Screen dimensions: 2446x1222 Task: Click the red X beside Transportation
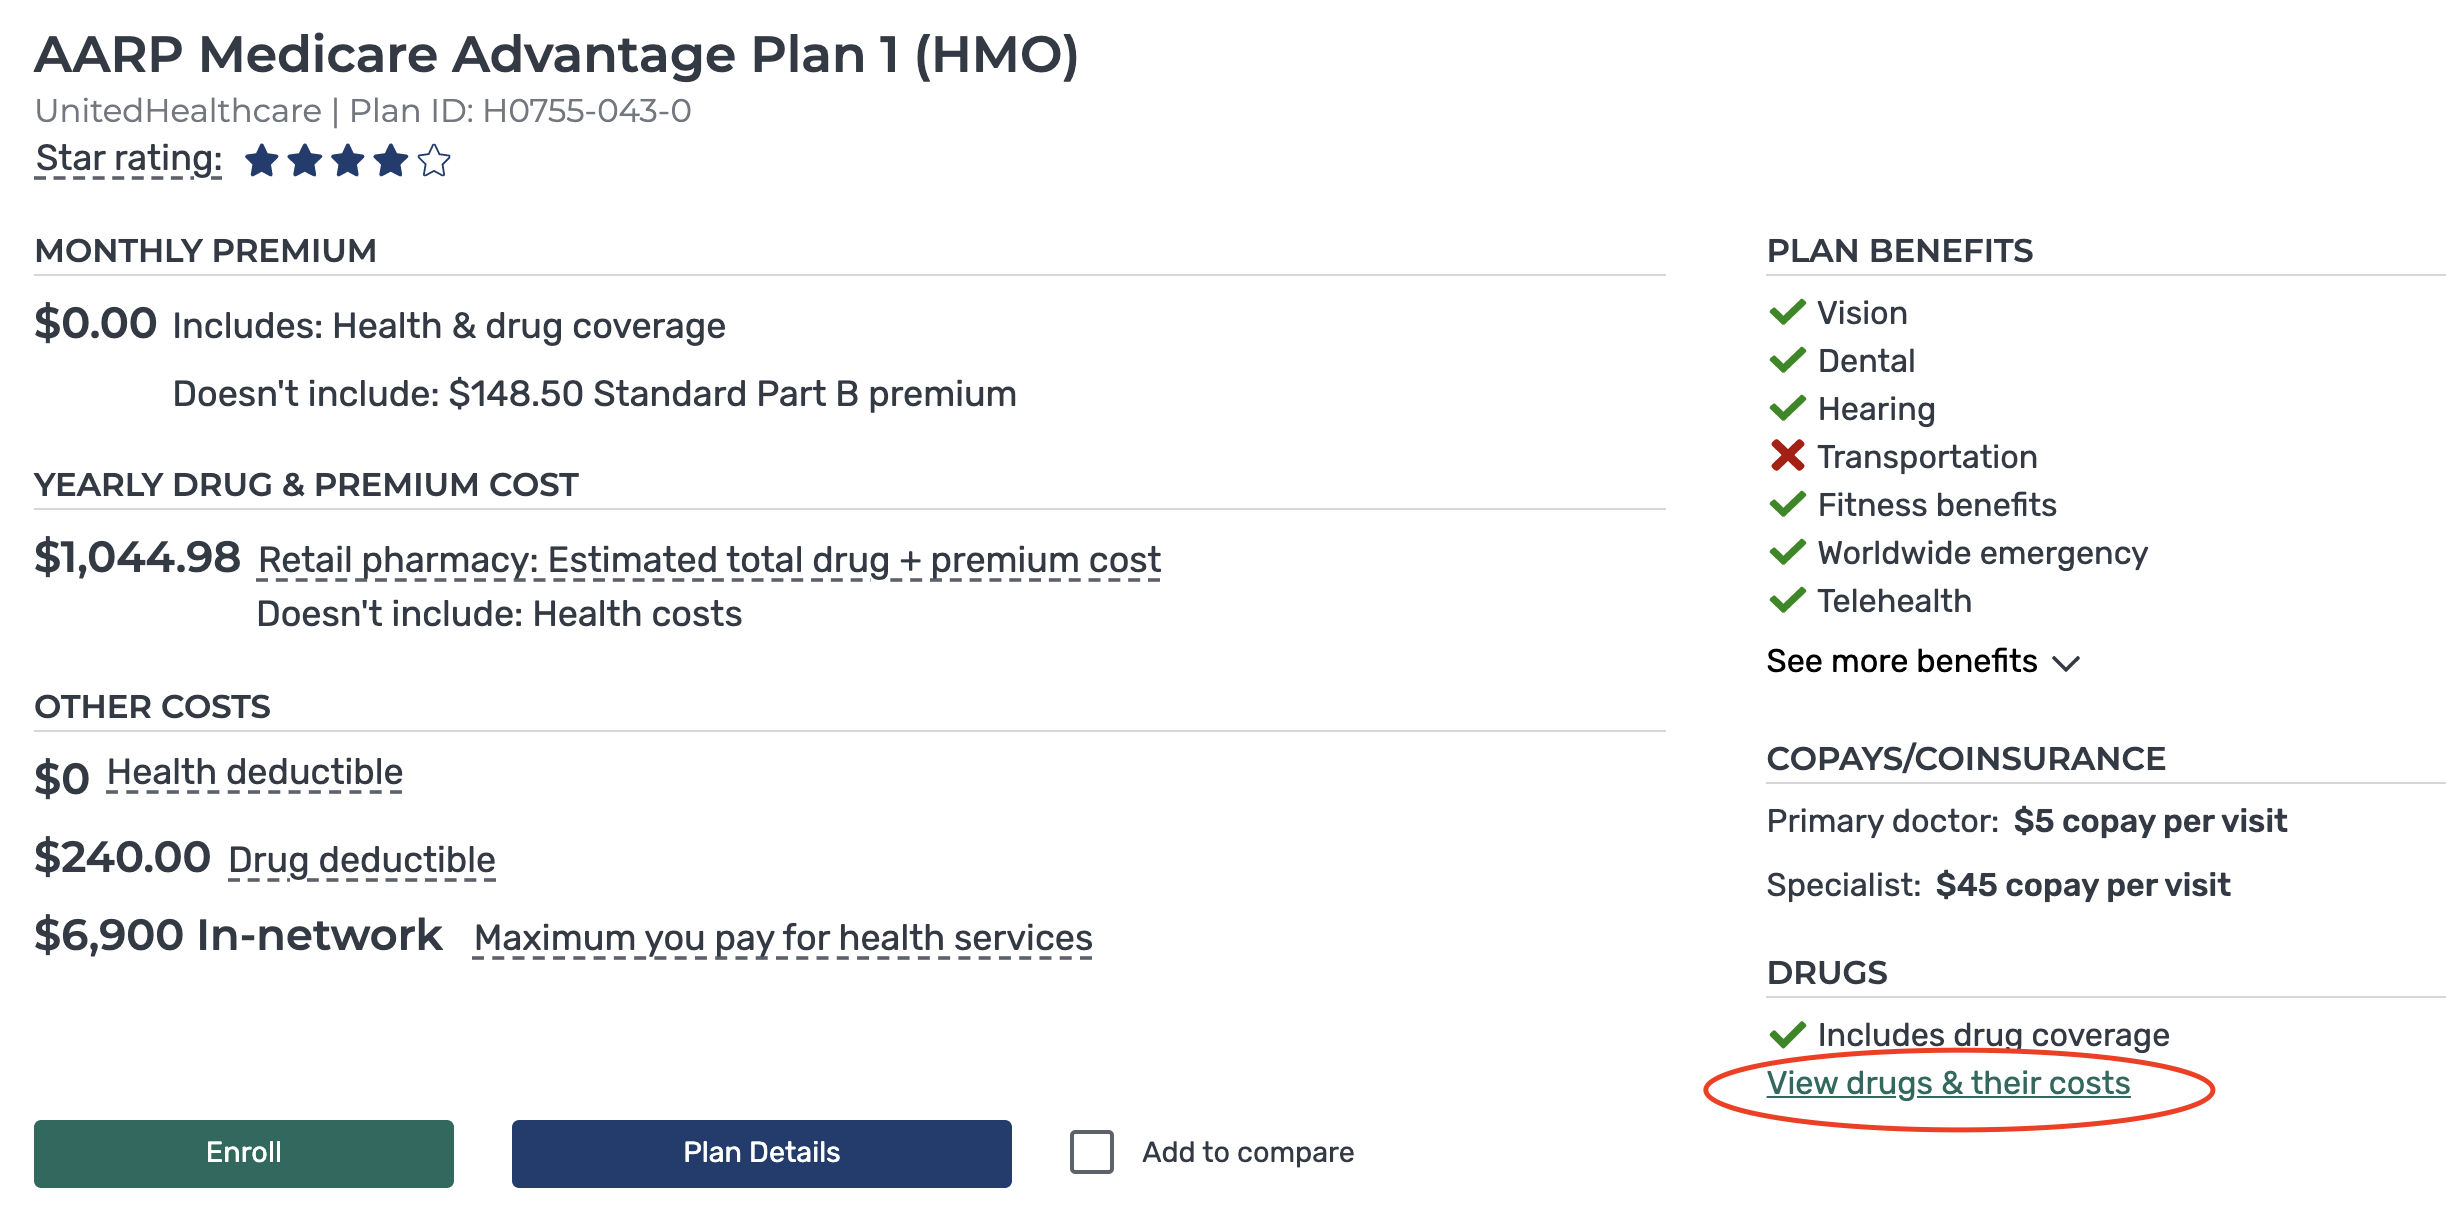1787,456
